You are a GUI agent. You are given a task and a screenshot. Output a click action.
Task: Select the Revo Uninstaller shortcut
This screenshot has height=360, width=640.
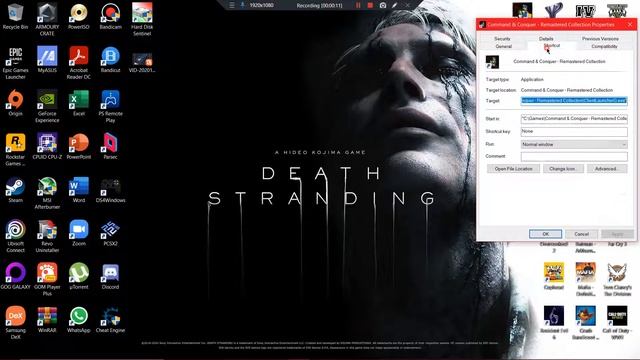47,236
